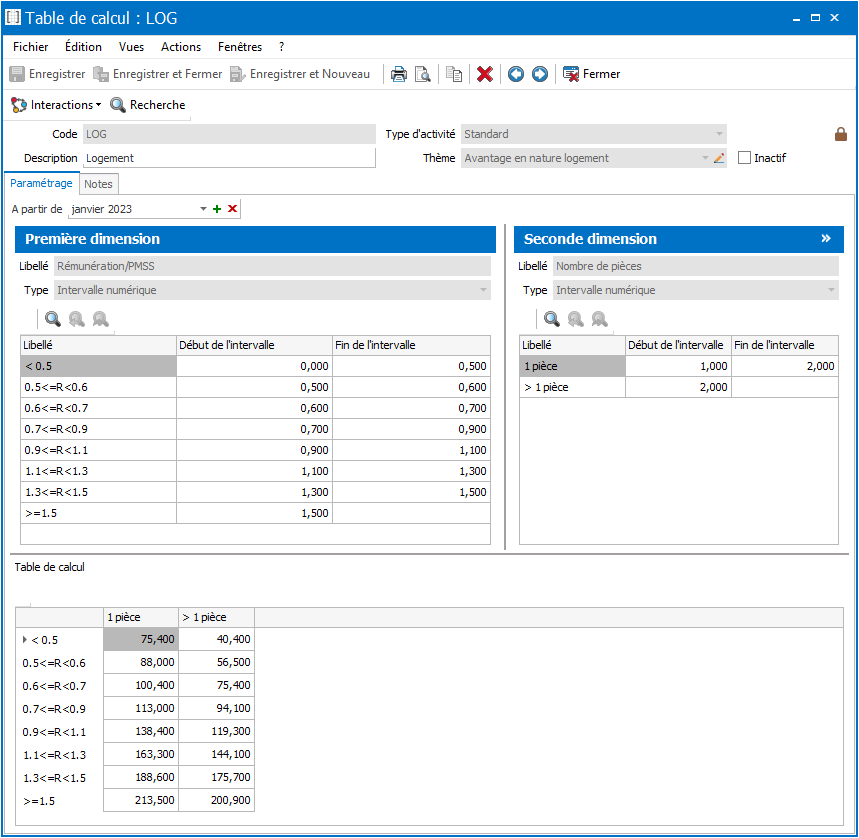Open the print preview icon
Image resolution: width=859 pixels, height=838 pixels.
click(422, 74)
